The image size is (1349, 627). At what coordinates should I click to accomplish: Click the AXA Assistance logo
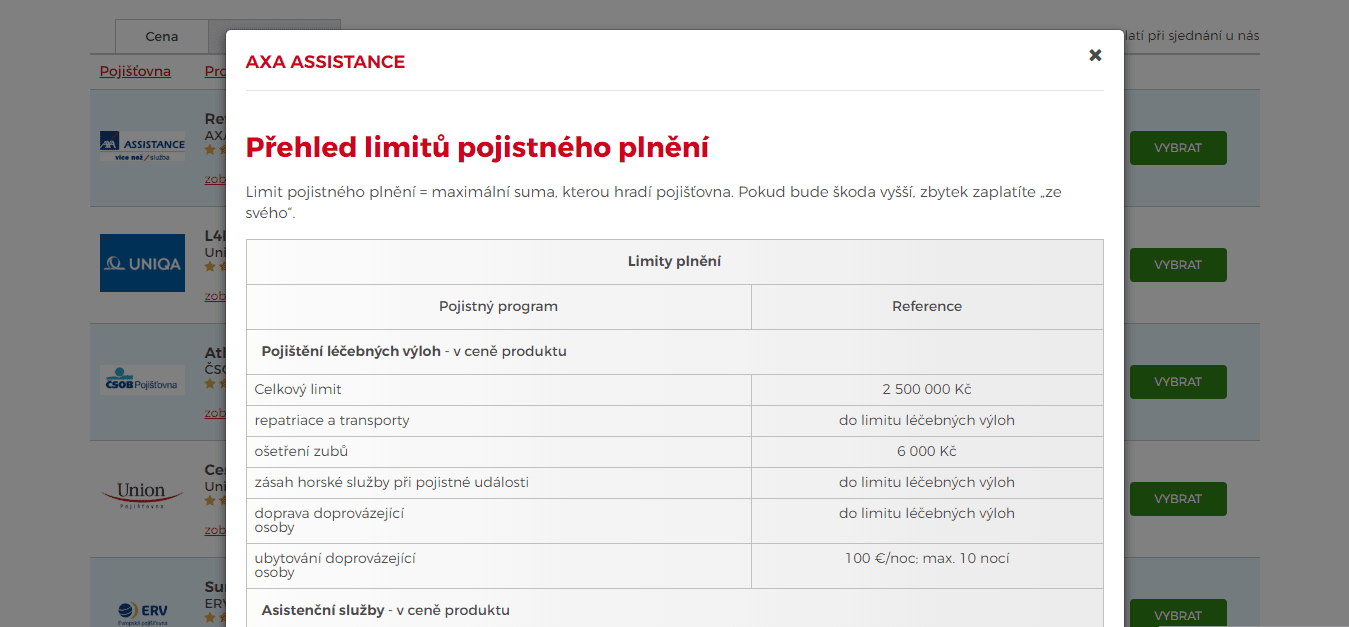(142, 147)
